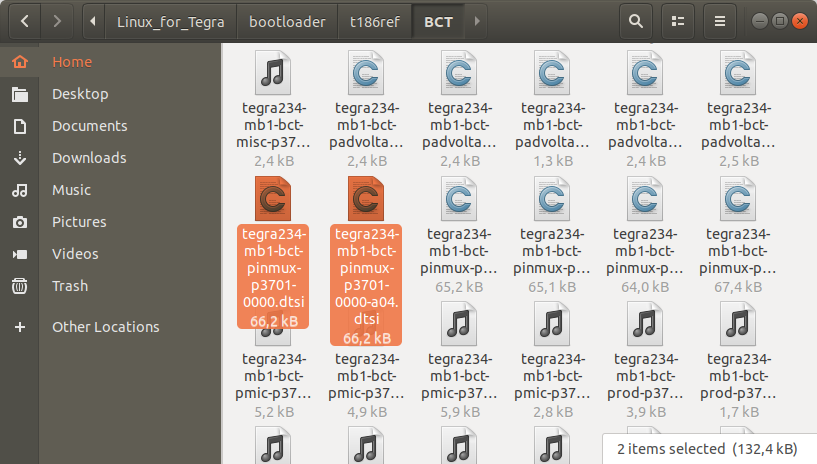817x464 pixels.
Task: Select the padvolta file sized 1,3 kB
Action: point(552,73)
